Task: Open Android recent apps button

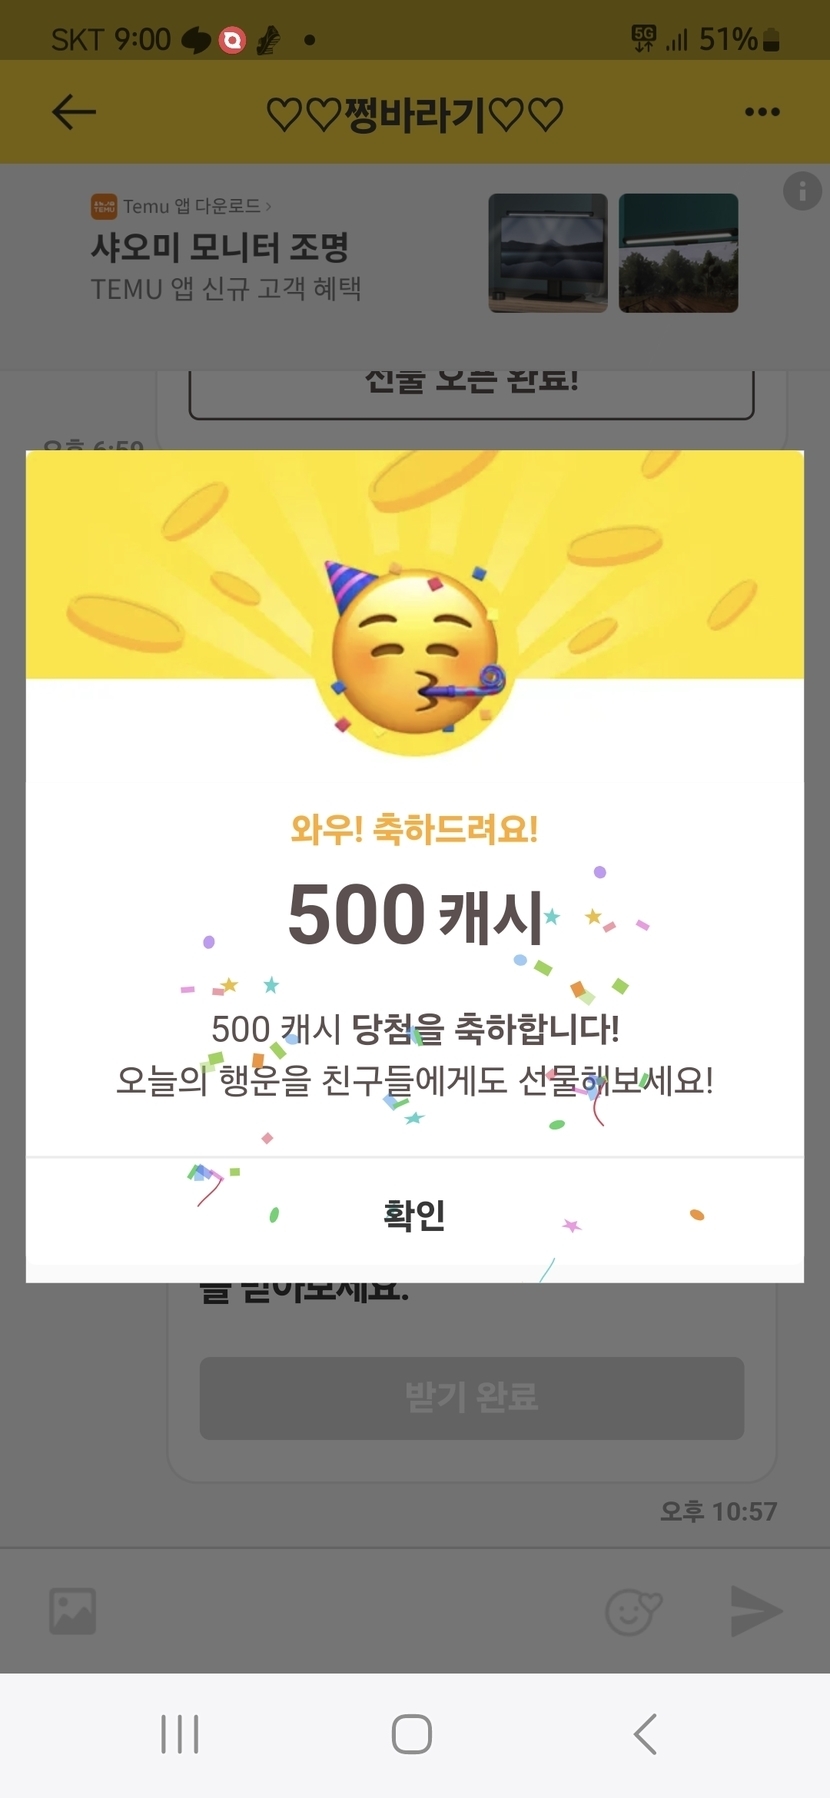Action: tap(180, 1734)
